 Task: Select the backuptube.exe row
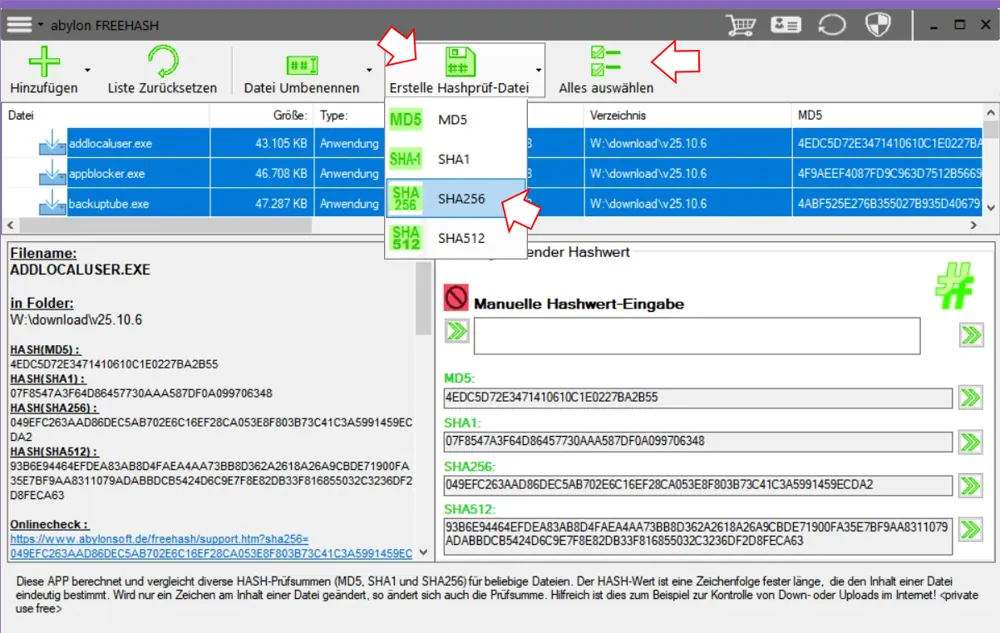point(492,203)
